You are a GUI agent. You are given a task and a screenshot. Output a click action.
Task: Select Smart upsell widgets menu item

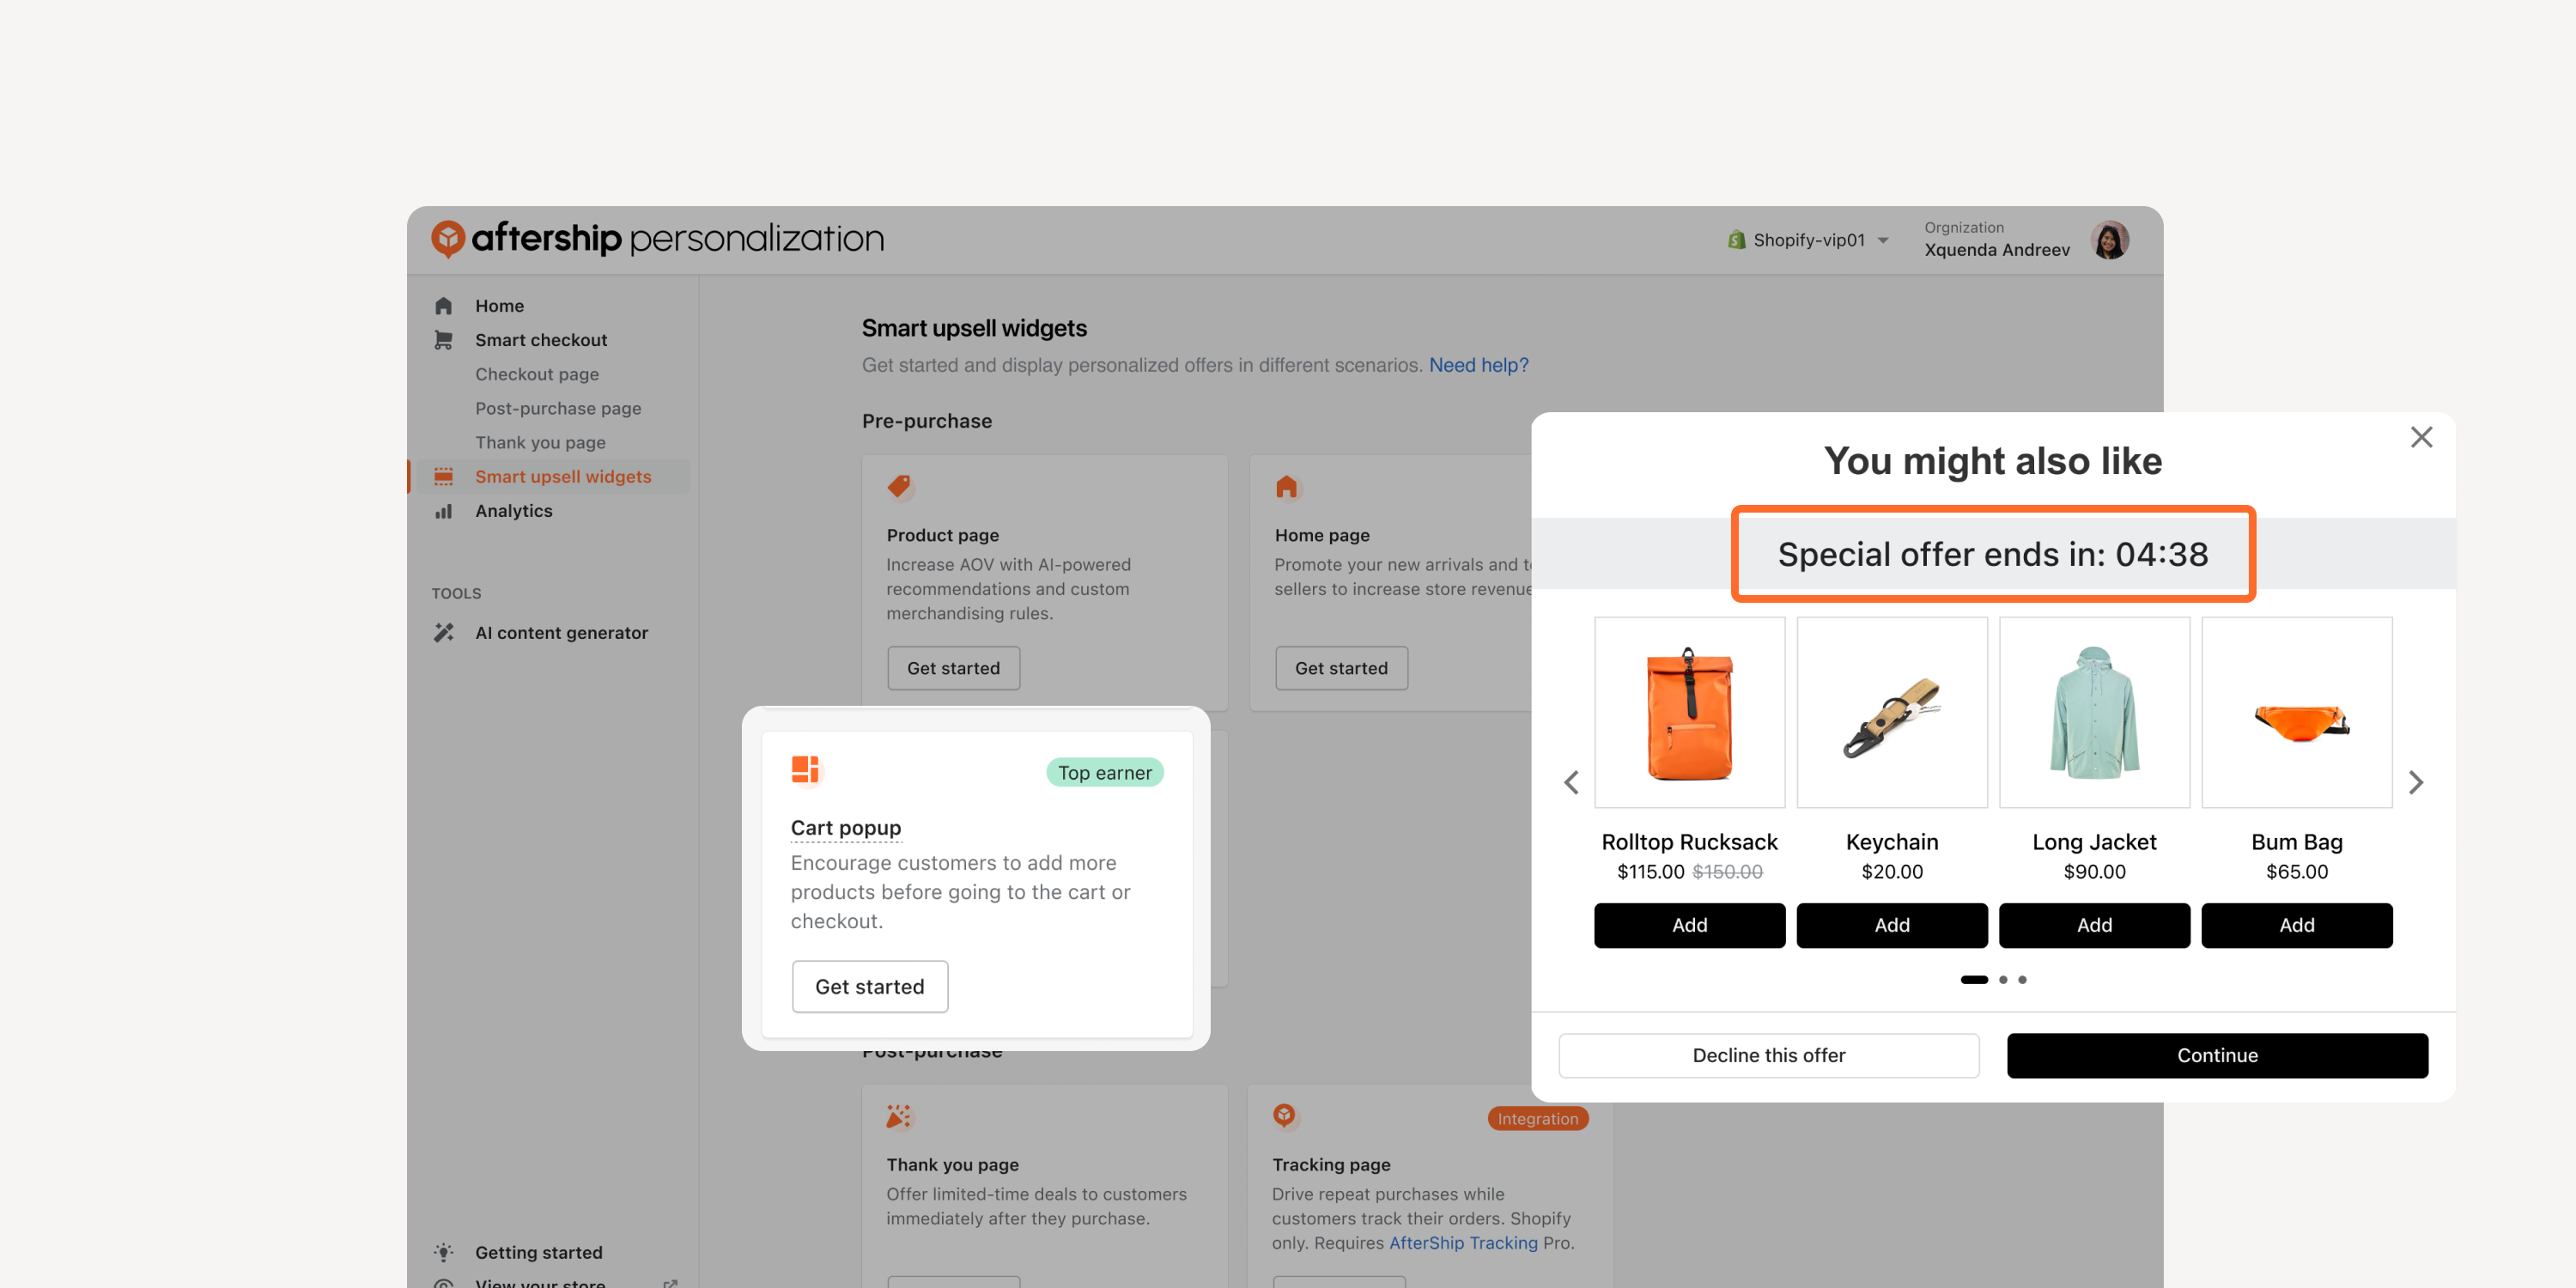click(x=563, y=476)
